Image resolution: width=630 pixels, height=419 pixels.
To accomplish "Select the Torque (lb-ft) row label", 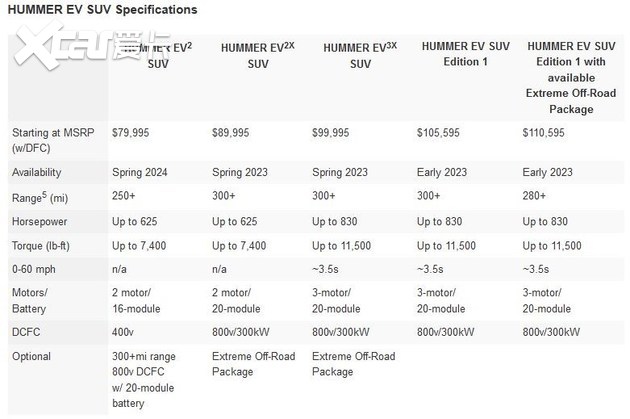I will 45,246.
